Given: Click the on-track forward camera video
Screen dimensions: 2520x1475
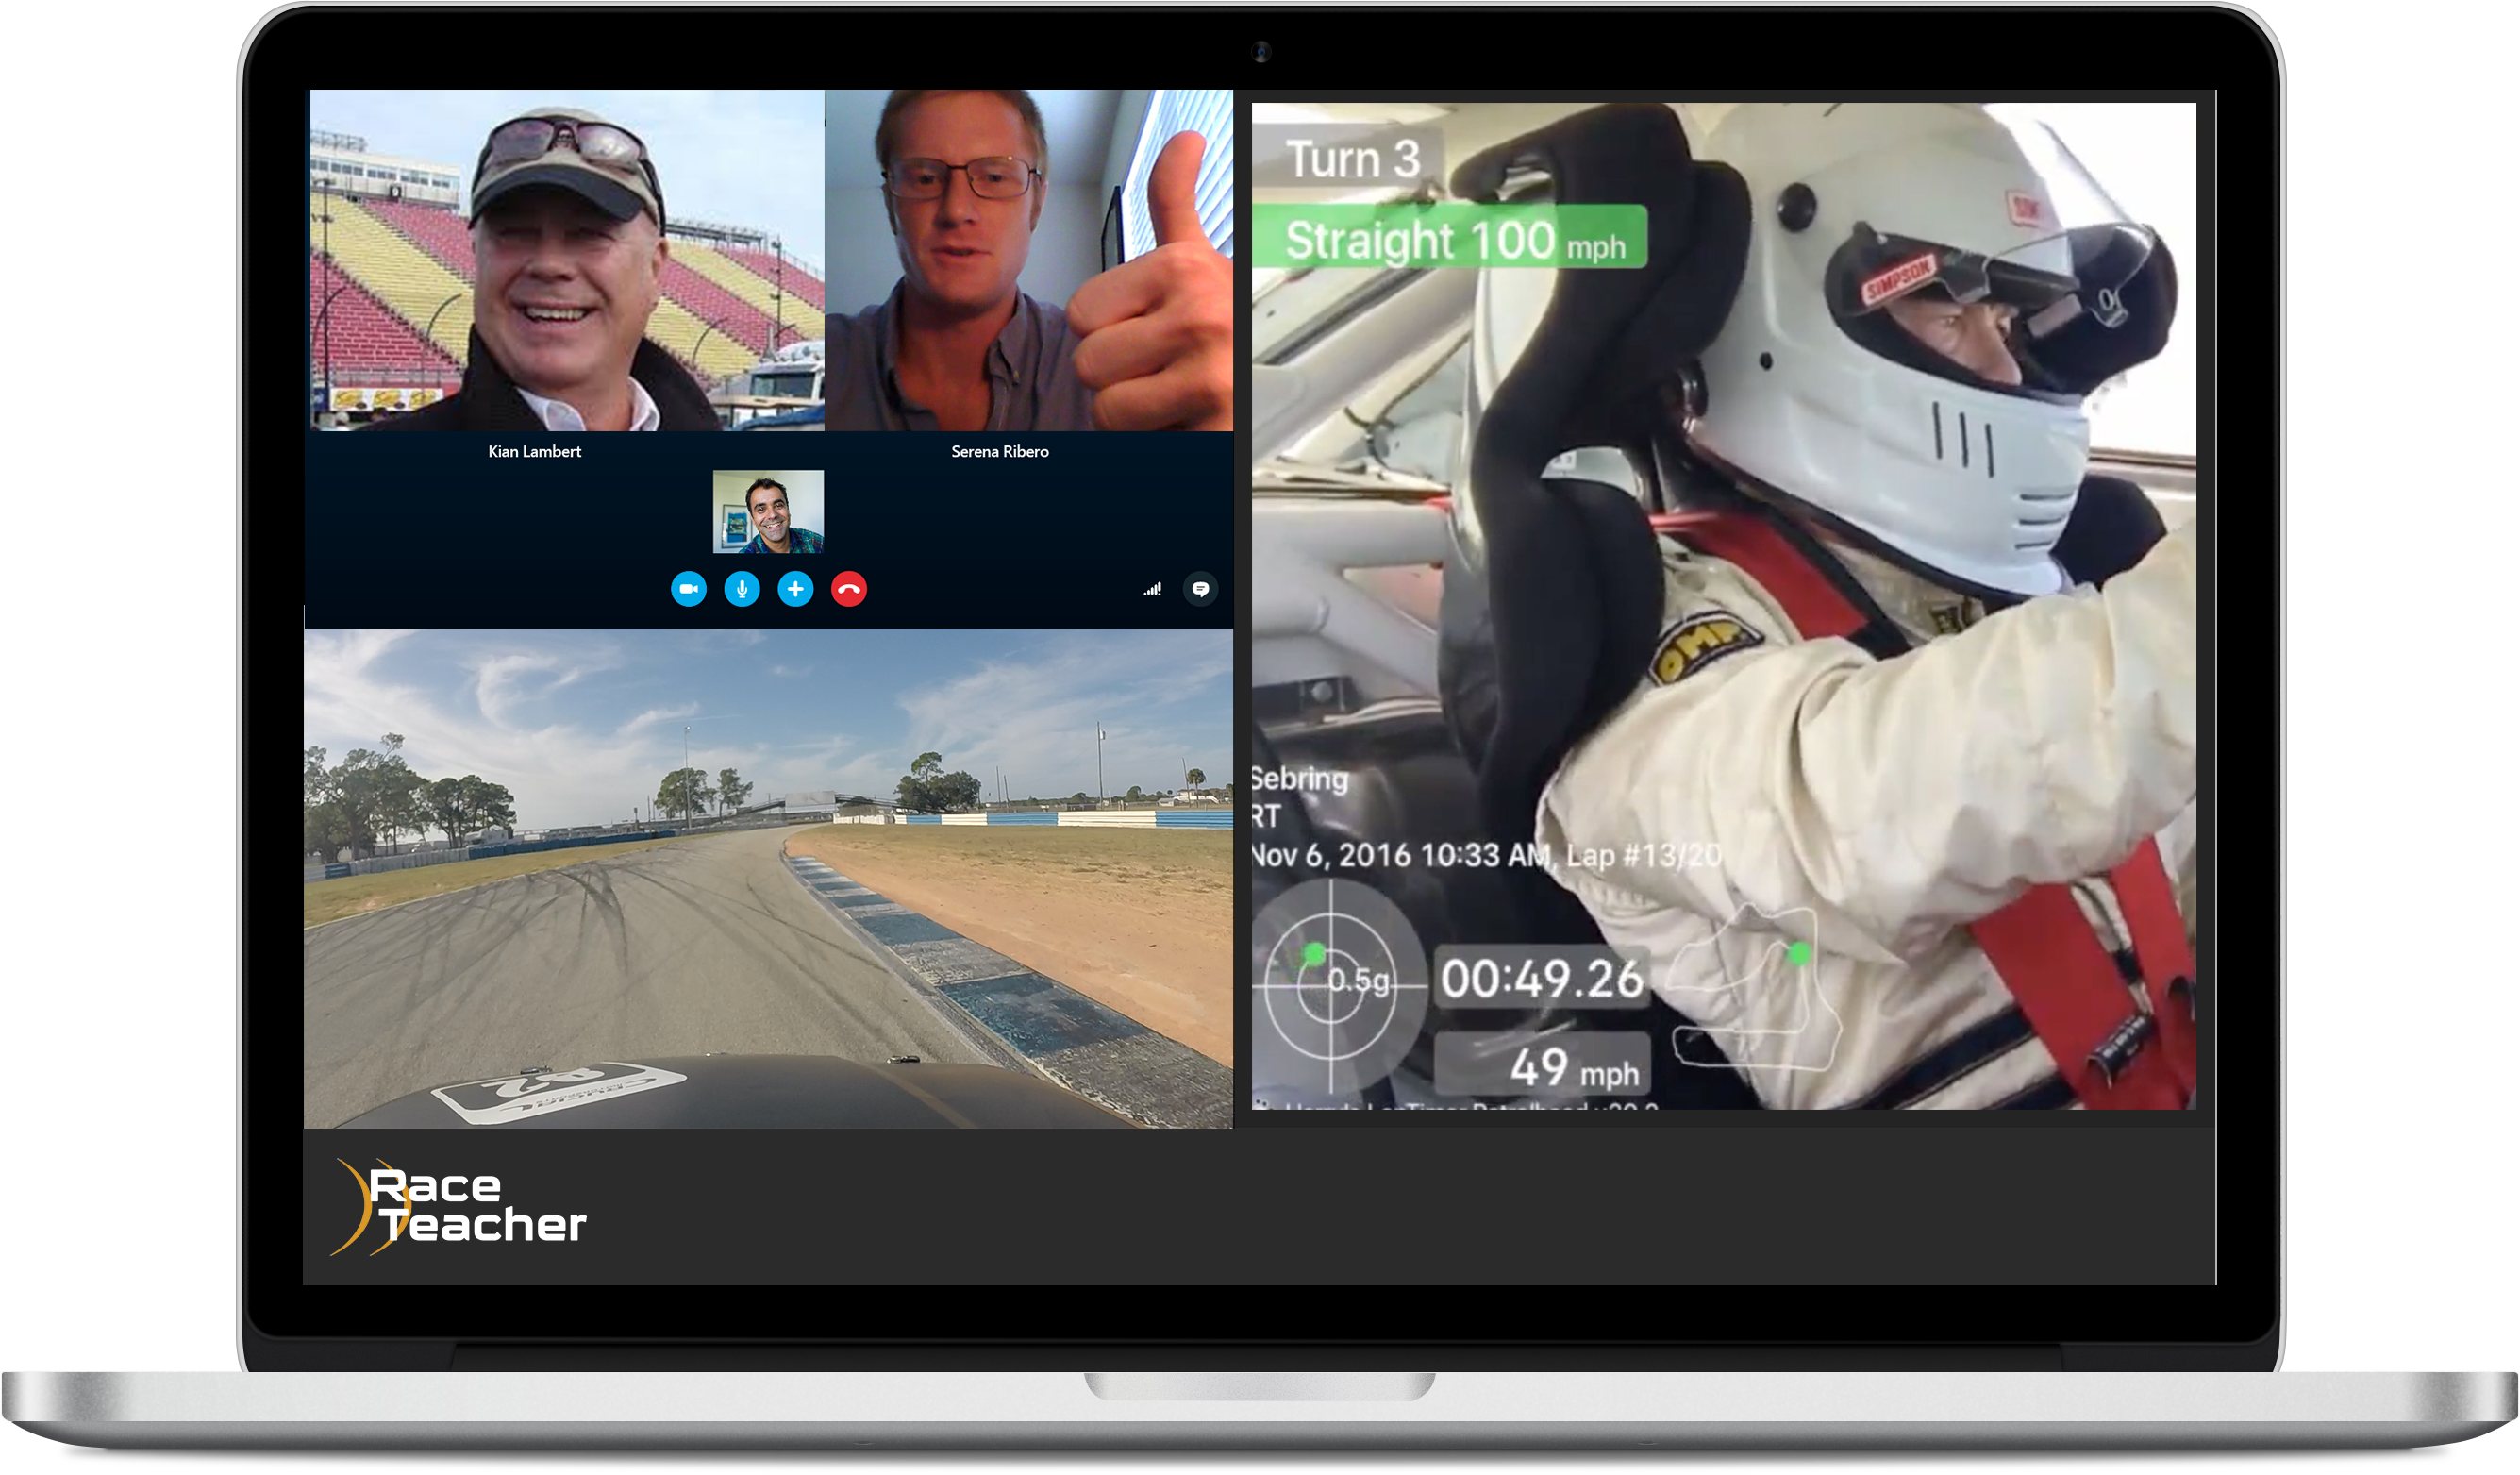Looking at the screenshot, I should (x=768, y=878).
